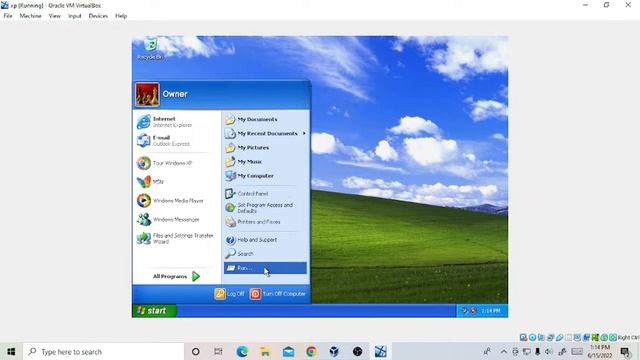Image resolution: width=640 pixels, height=360 pixels.
Task: Click Right Ctrl host key indicator
Action: 628,338
